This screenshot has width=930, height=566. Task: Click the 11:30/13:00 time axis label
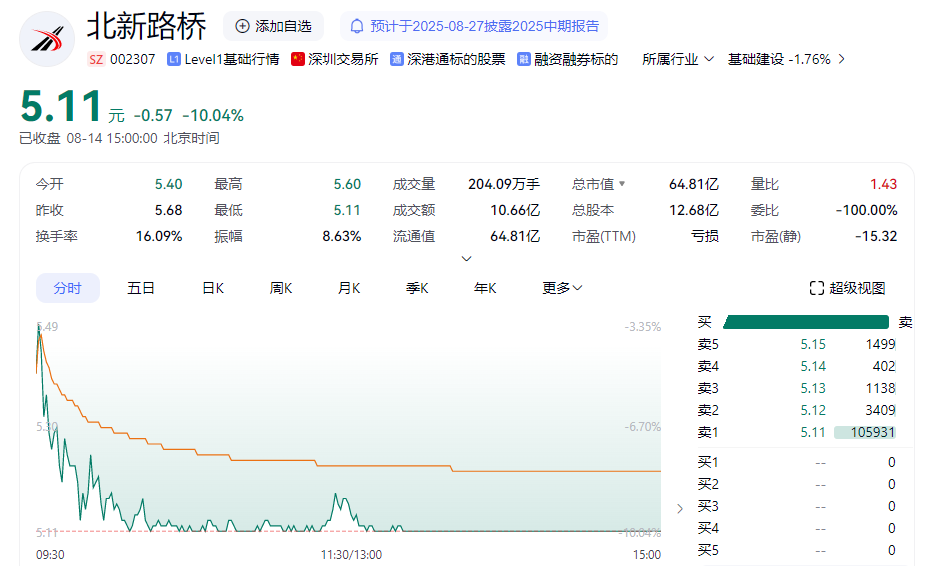click(351, 555)
